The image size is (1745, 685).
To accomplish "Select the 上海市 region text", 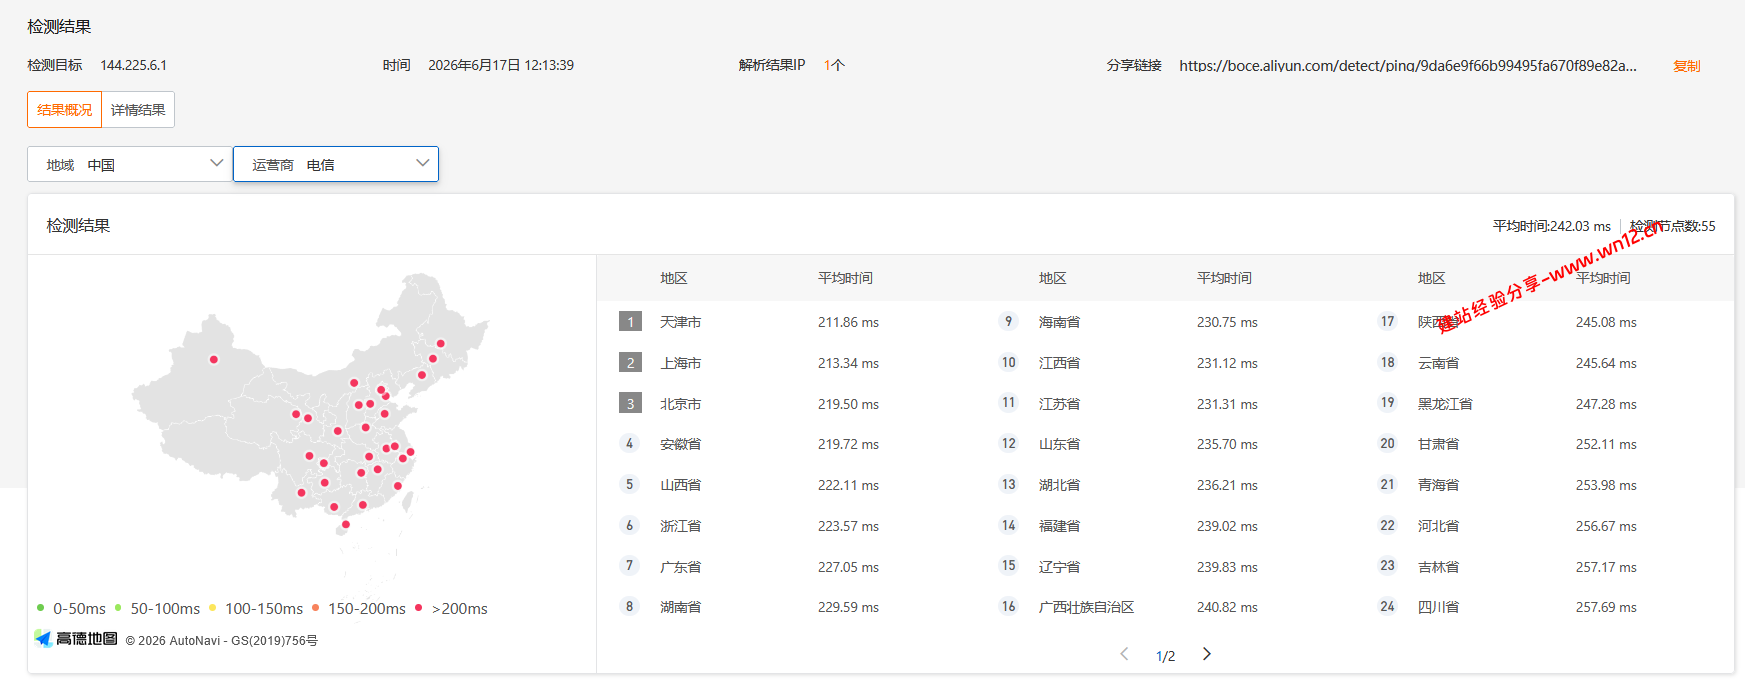I will click(x=680, y=363).
